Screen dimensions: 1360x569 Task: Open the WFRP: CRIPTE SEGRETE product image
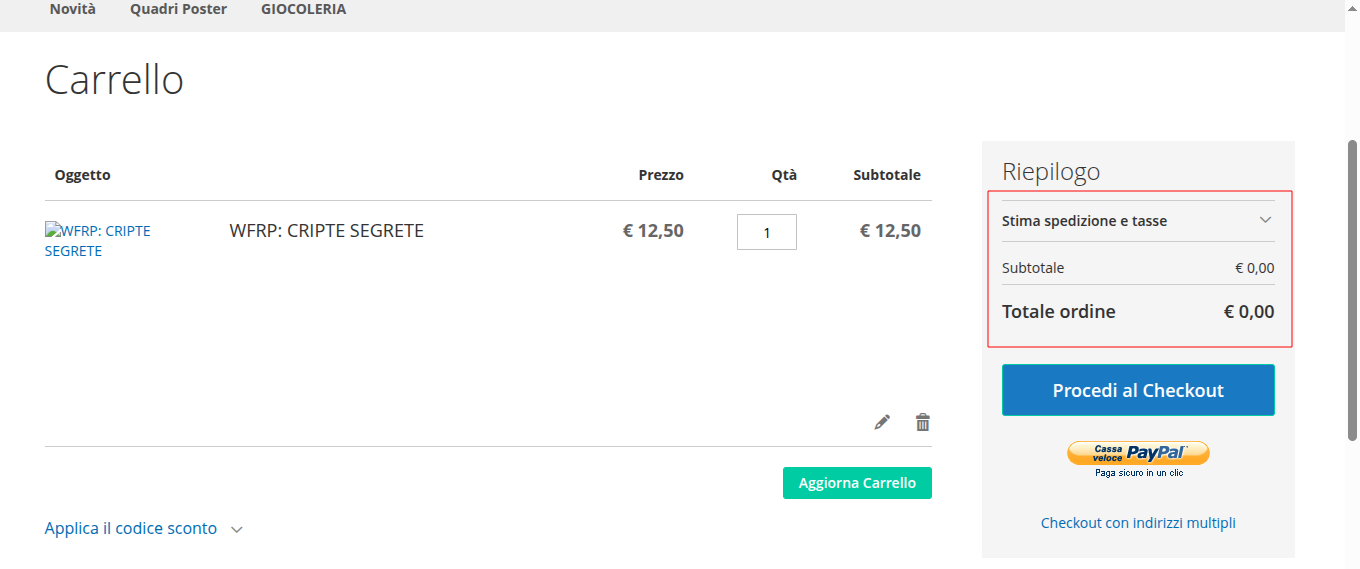coord(98,241)
